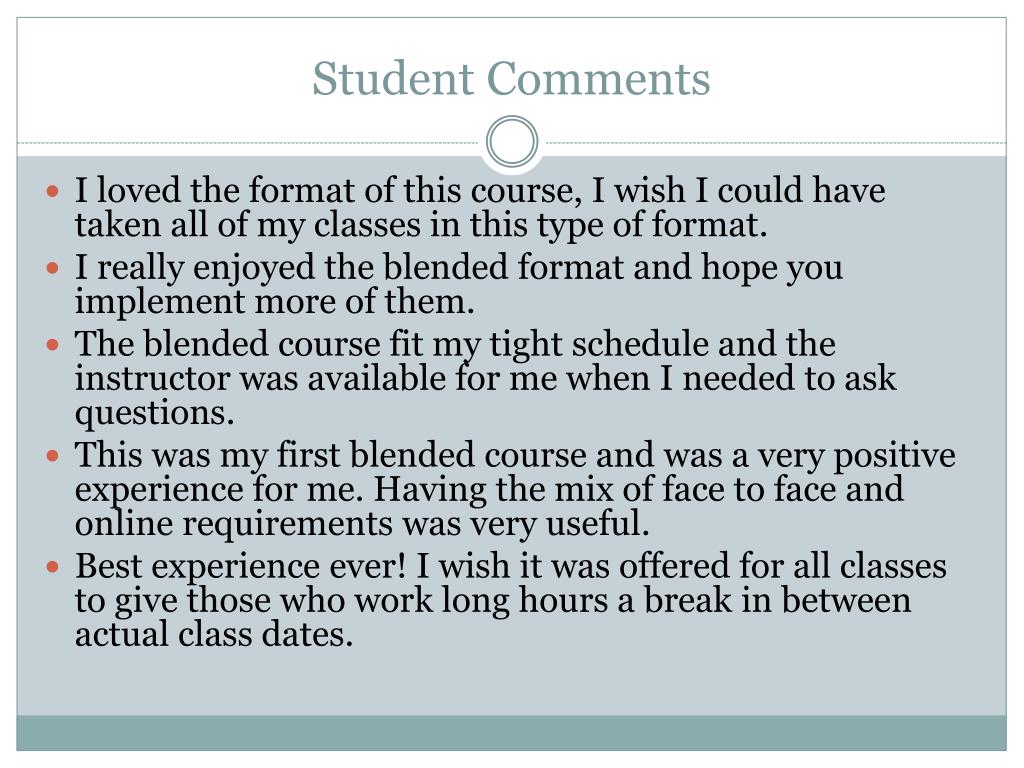Click the circle ornament below the title

[x=512, y=142]
